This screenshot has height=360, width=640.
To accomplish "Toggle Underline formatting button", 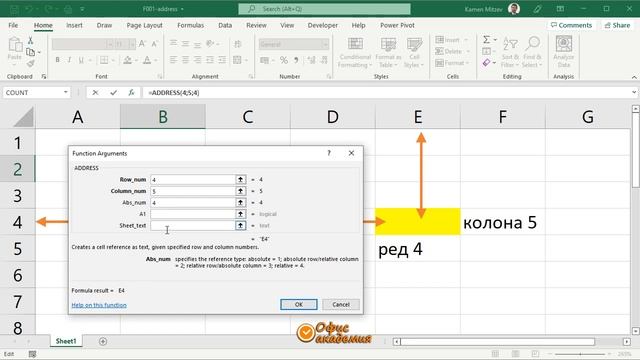I will click(81, 60).
